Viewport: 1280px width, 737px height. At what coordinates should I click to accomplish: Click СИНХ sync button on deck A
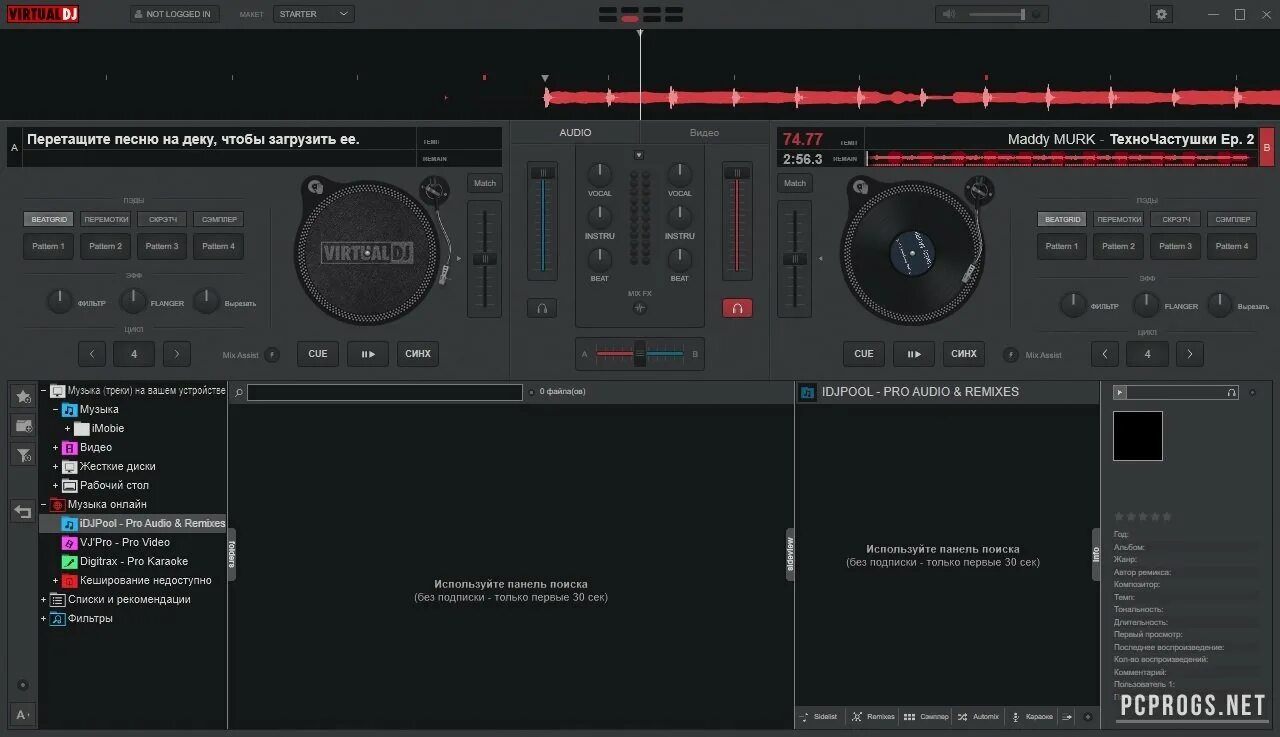click(x=418, y=354)
